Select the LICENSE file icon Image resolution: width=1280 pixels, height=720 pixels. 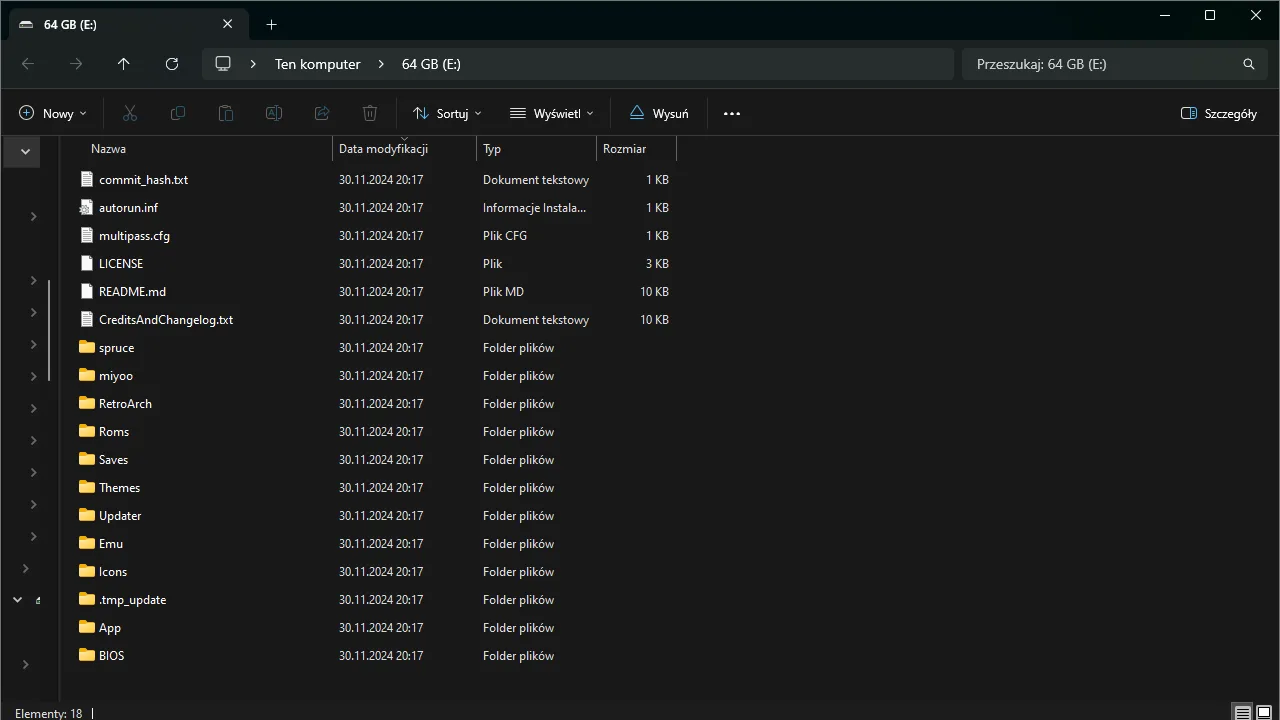pos(87,264)
